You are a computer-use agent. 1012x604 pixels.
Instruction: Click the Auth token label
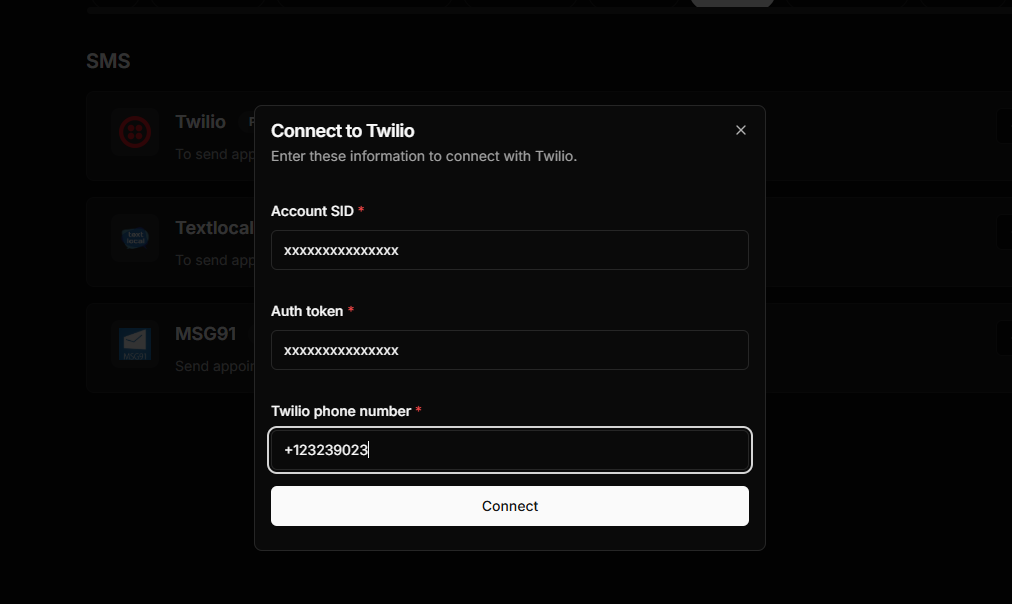pos(307,311)
